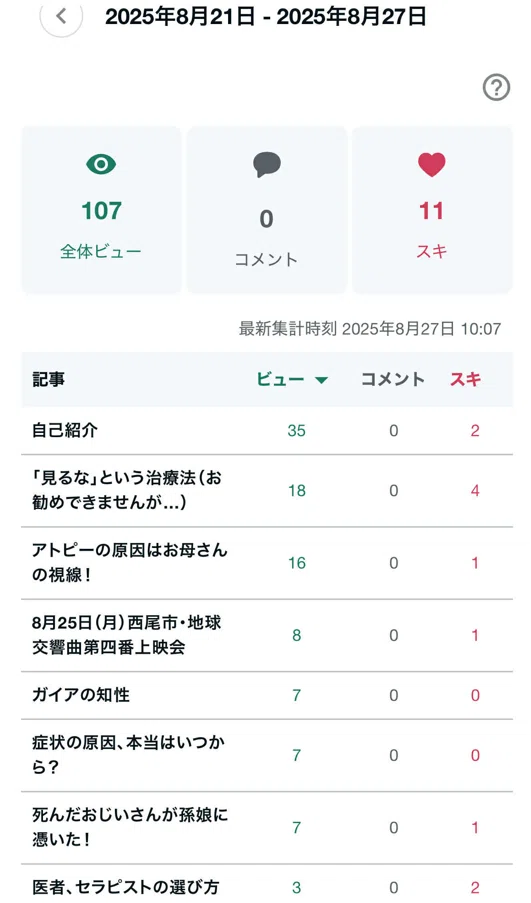Go back to previous week arrow
Viewport: 531px width, 903px height.
[61, 16]
